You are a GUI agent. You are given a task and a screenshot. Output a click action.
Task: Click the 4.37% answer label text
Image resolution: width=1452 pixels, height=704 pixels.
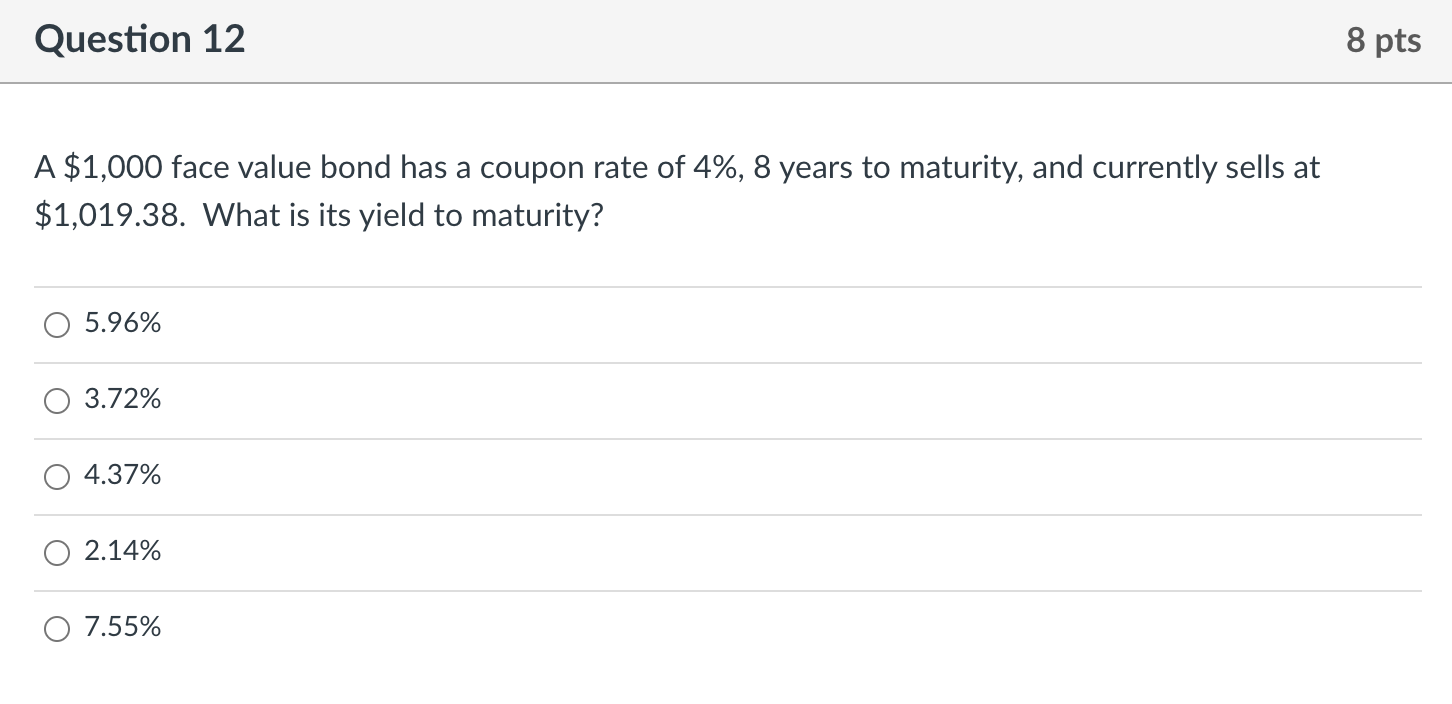121,475
